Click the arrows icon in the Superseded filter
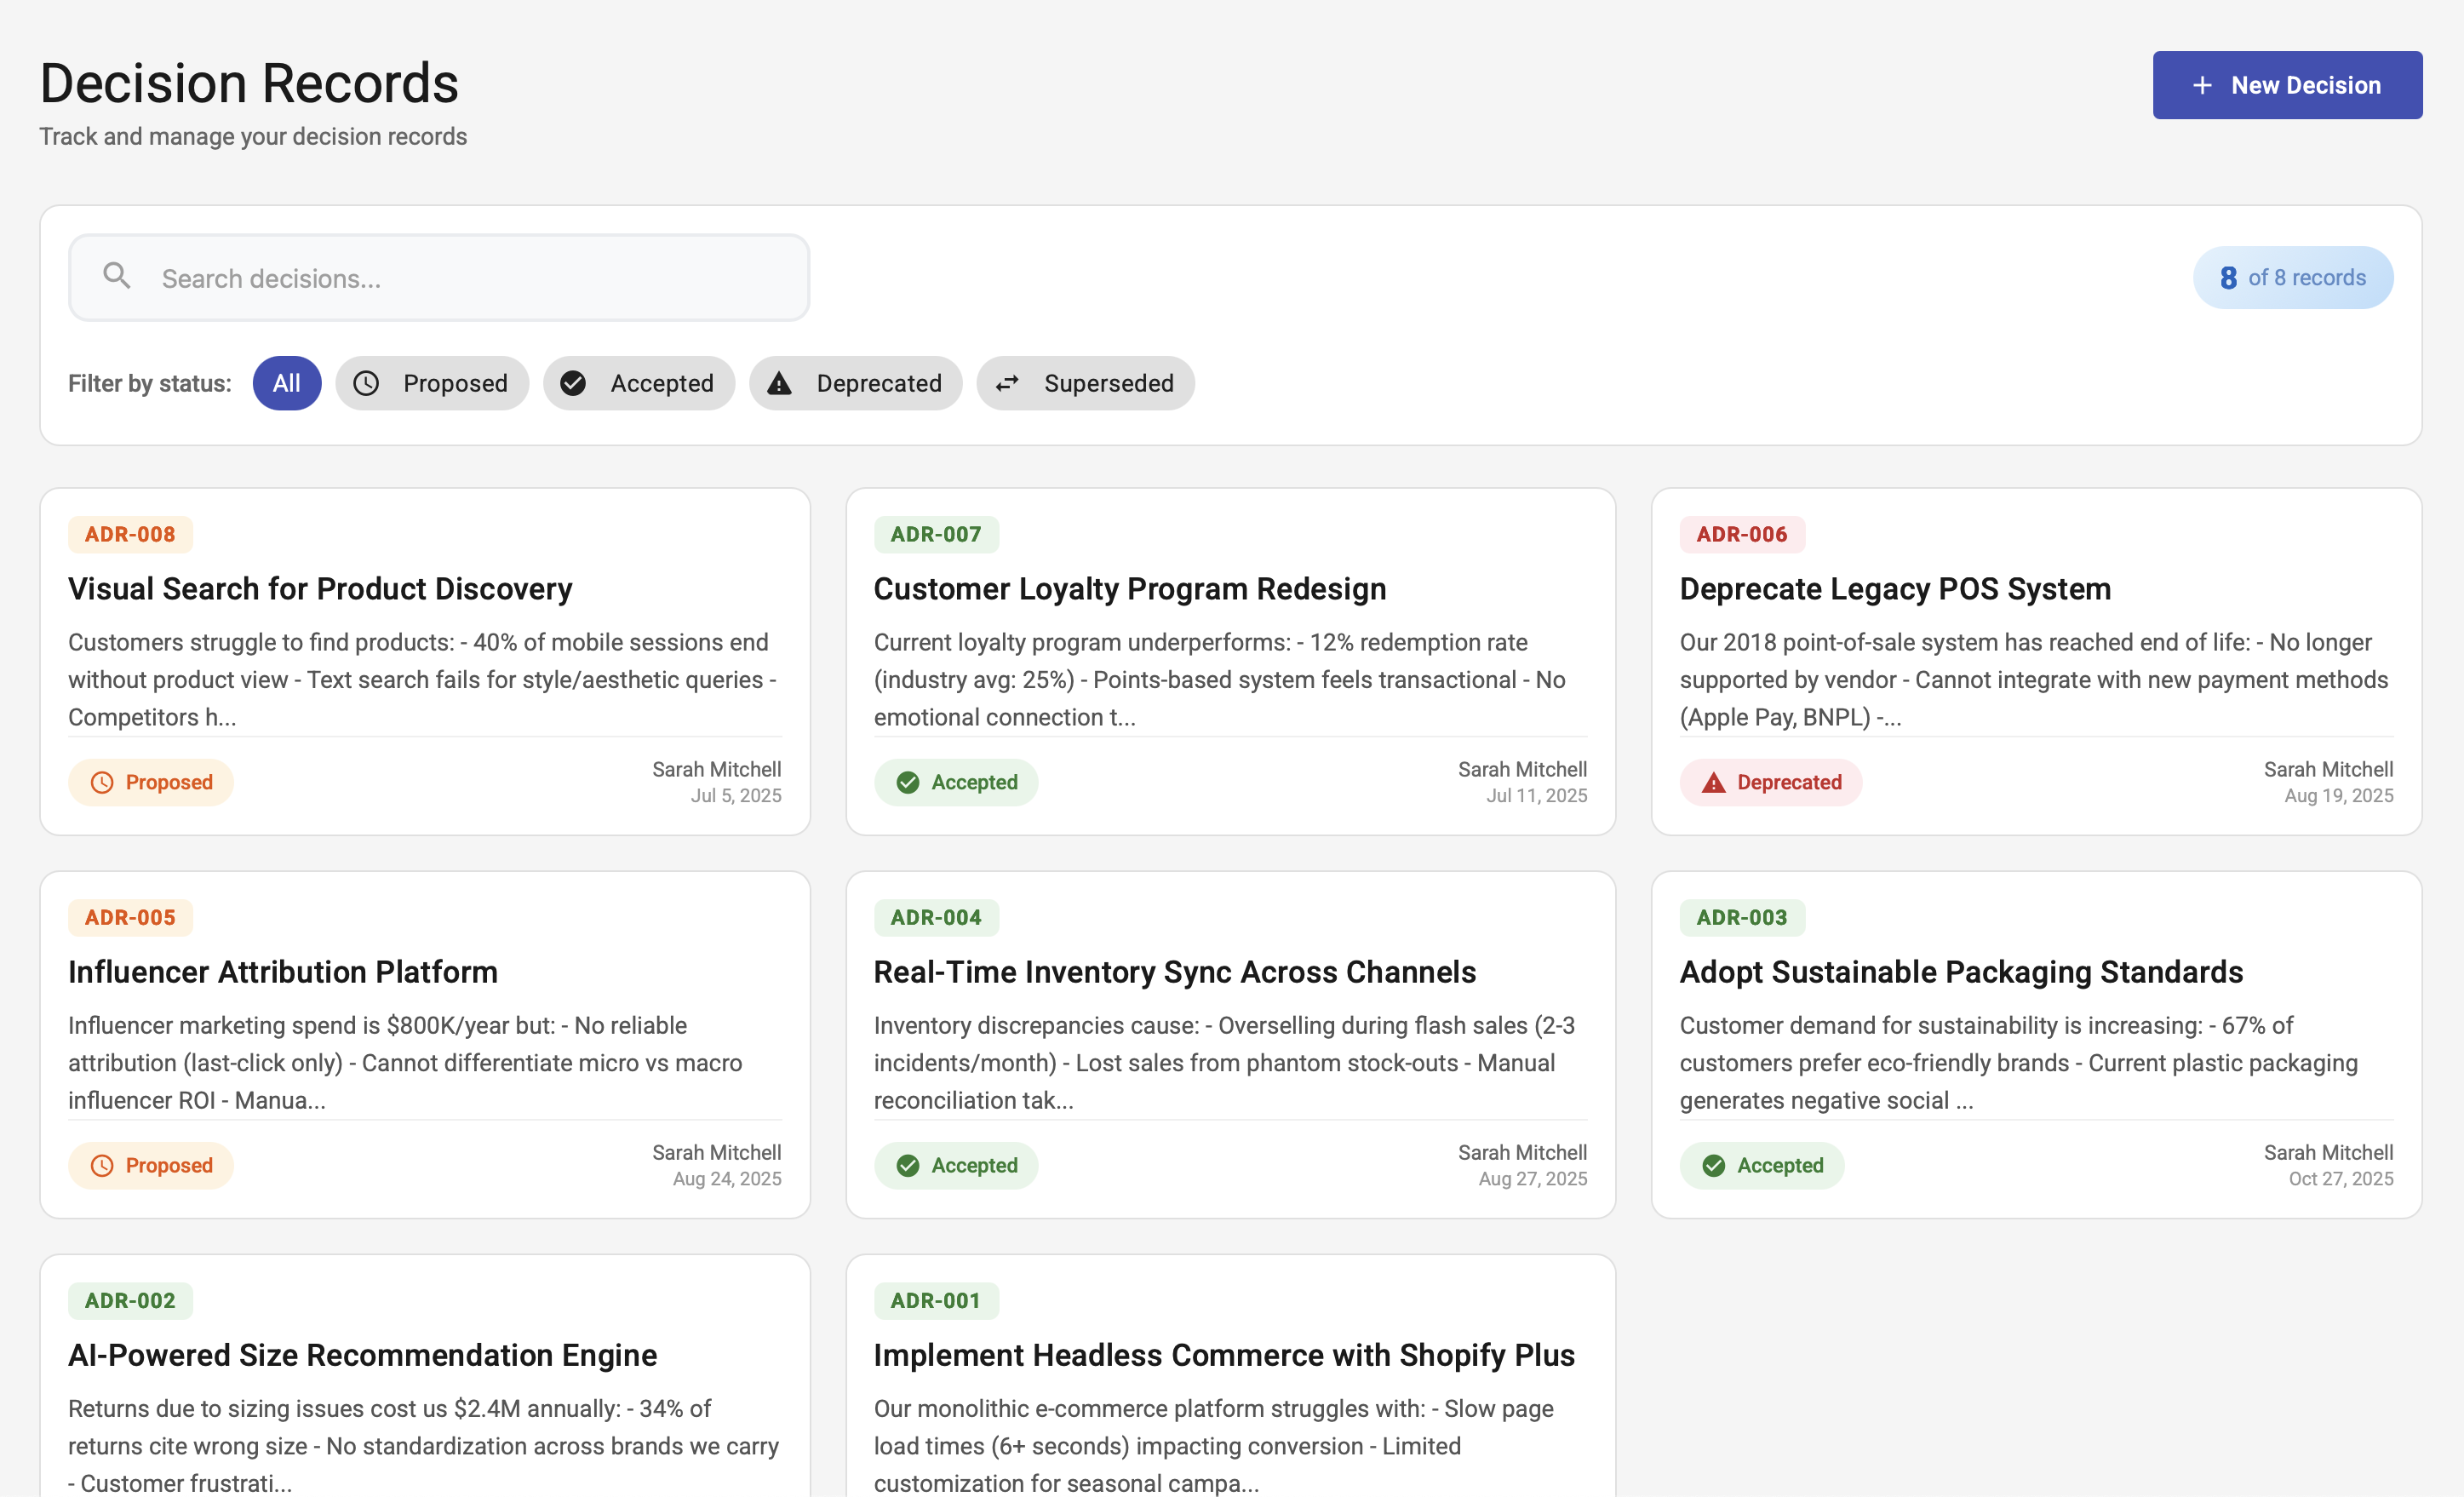 [x=1007, y=383]
